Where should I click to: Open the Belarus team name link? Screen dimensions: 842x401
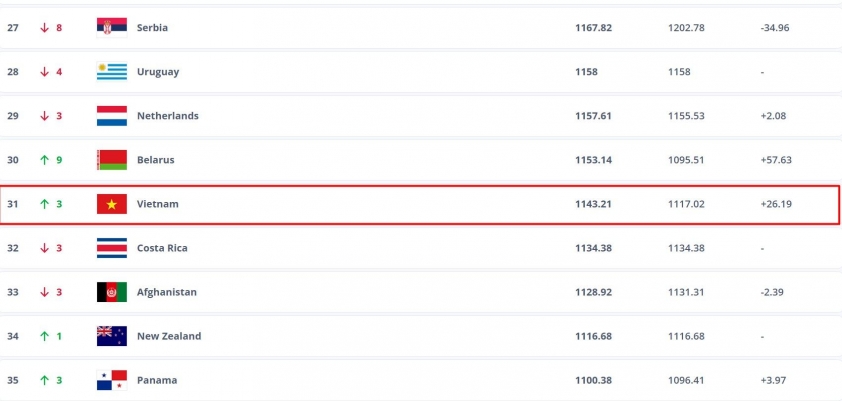(155, 160)
